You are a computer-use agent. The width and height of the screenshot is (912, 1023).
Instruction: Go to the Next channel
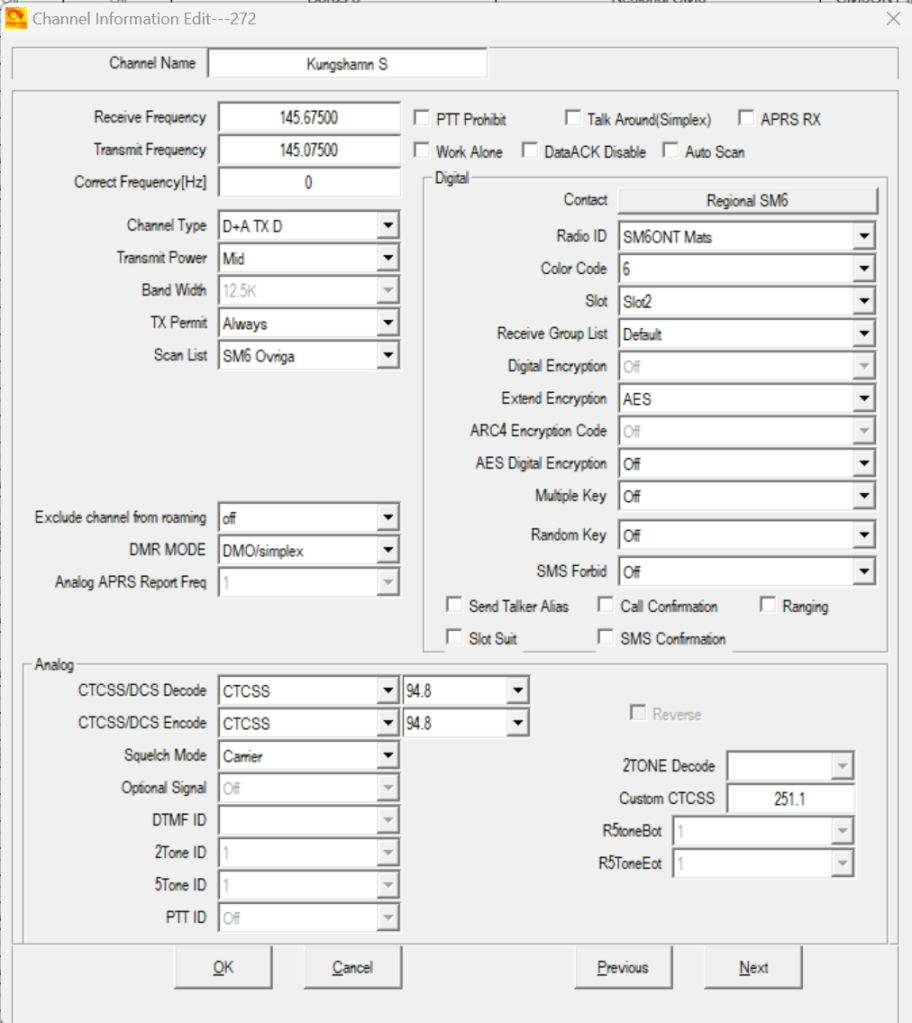[753, 968]
